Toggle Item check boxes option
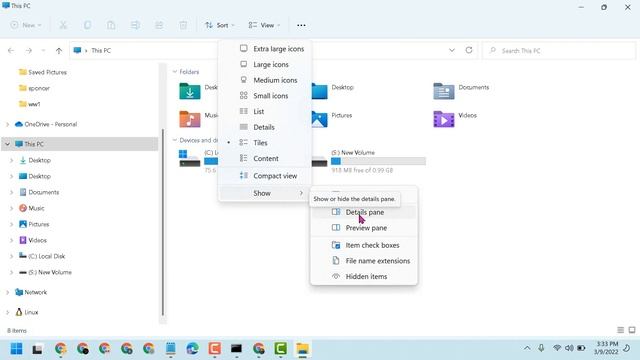This screenshot has width=640, height=360. [x=364, y=245]
